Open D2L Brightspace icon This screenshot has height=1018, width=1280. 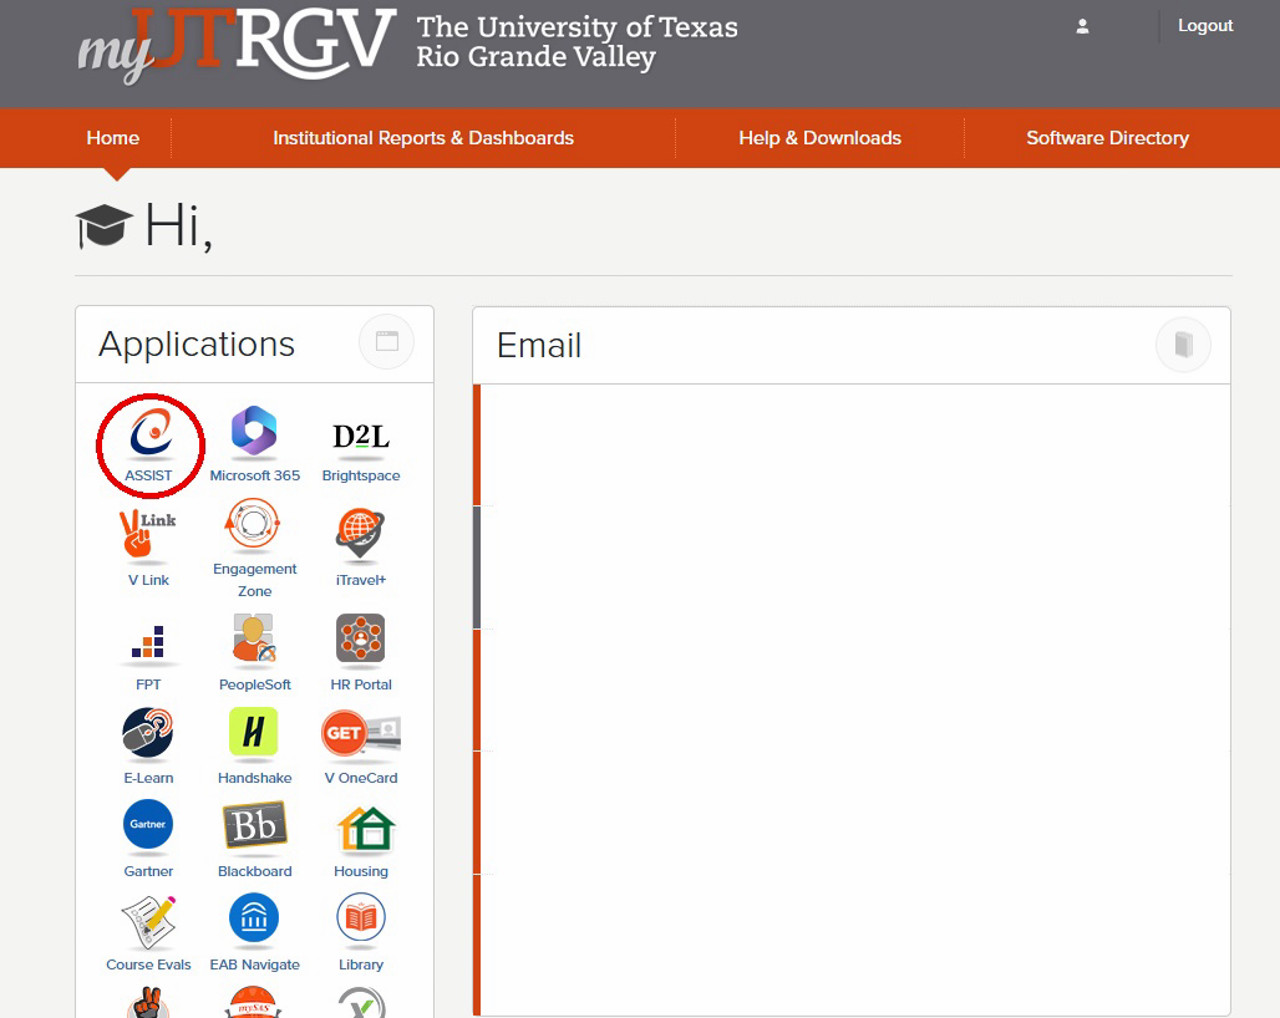361,436
